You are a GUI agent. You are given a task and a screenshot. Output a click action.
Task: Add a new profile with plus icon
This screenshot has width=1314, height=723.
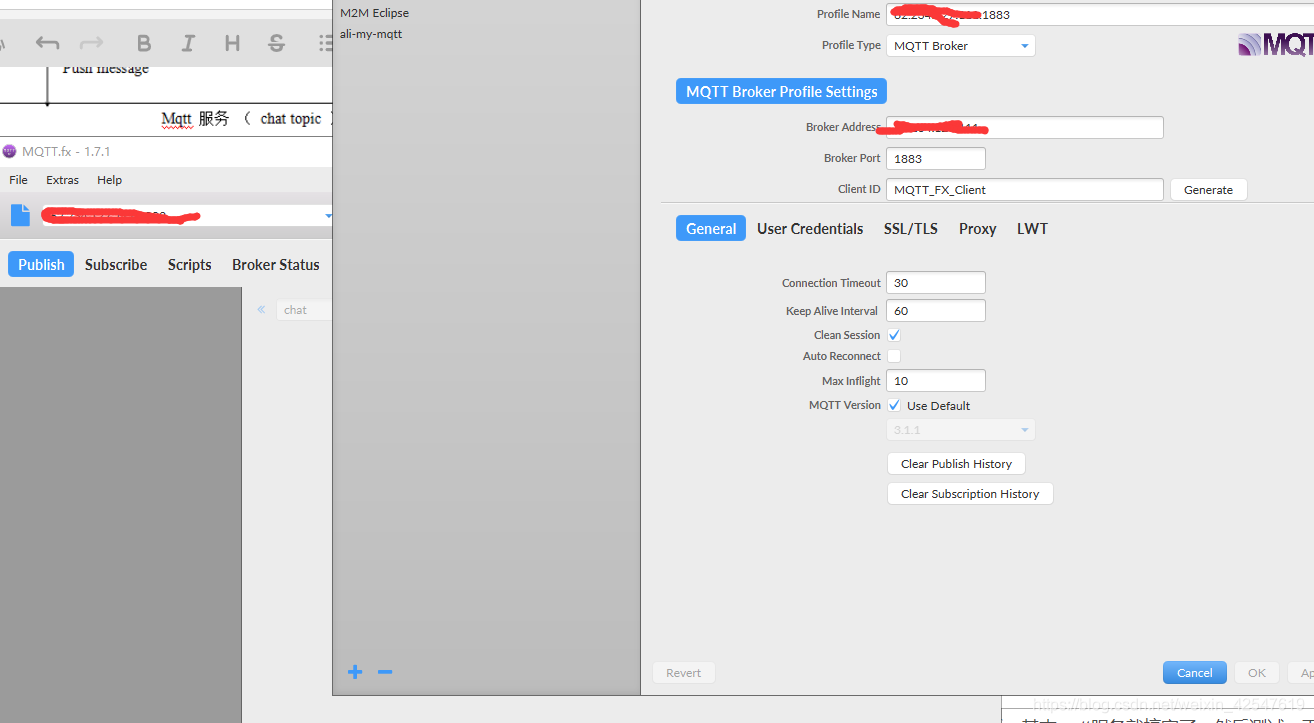point(355,672)
